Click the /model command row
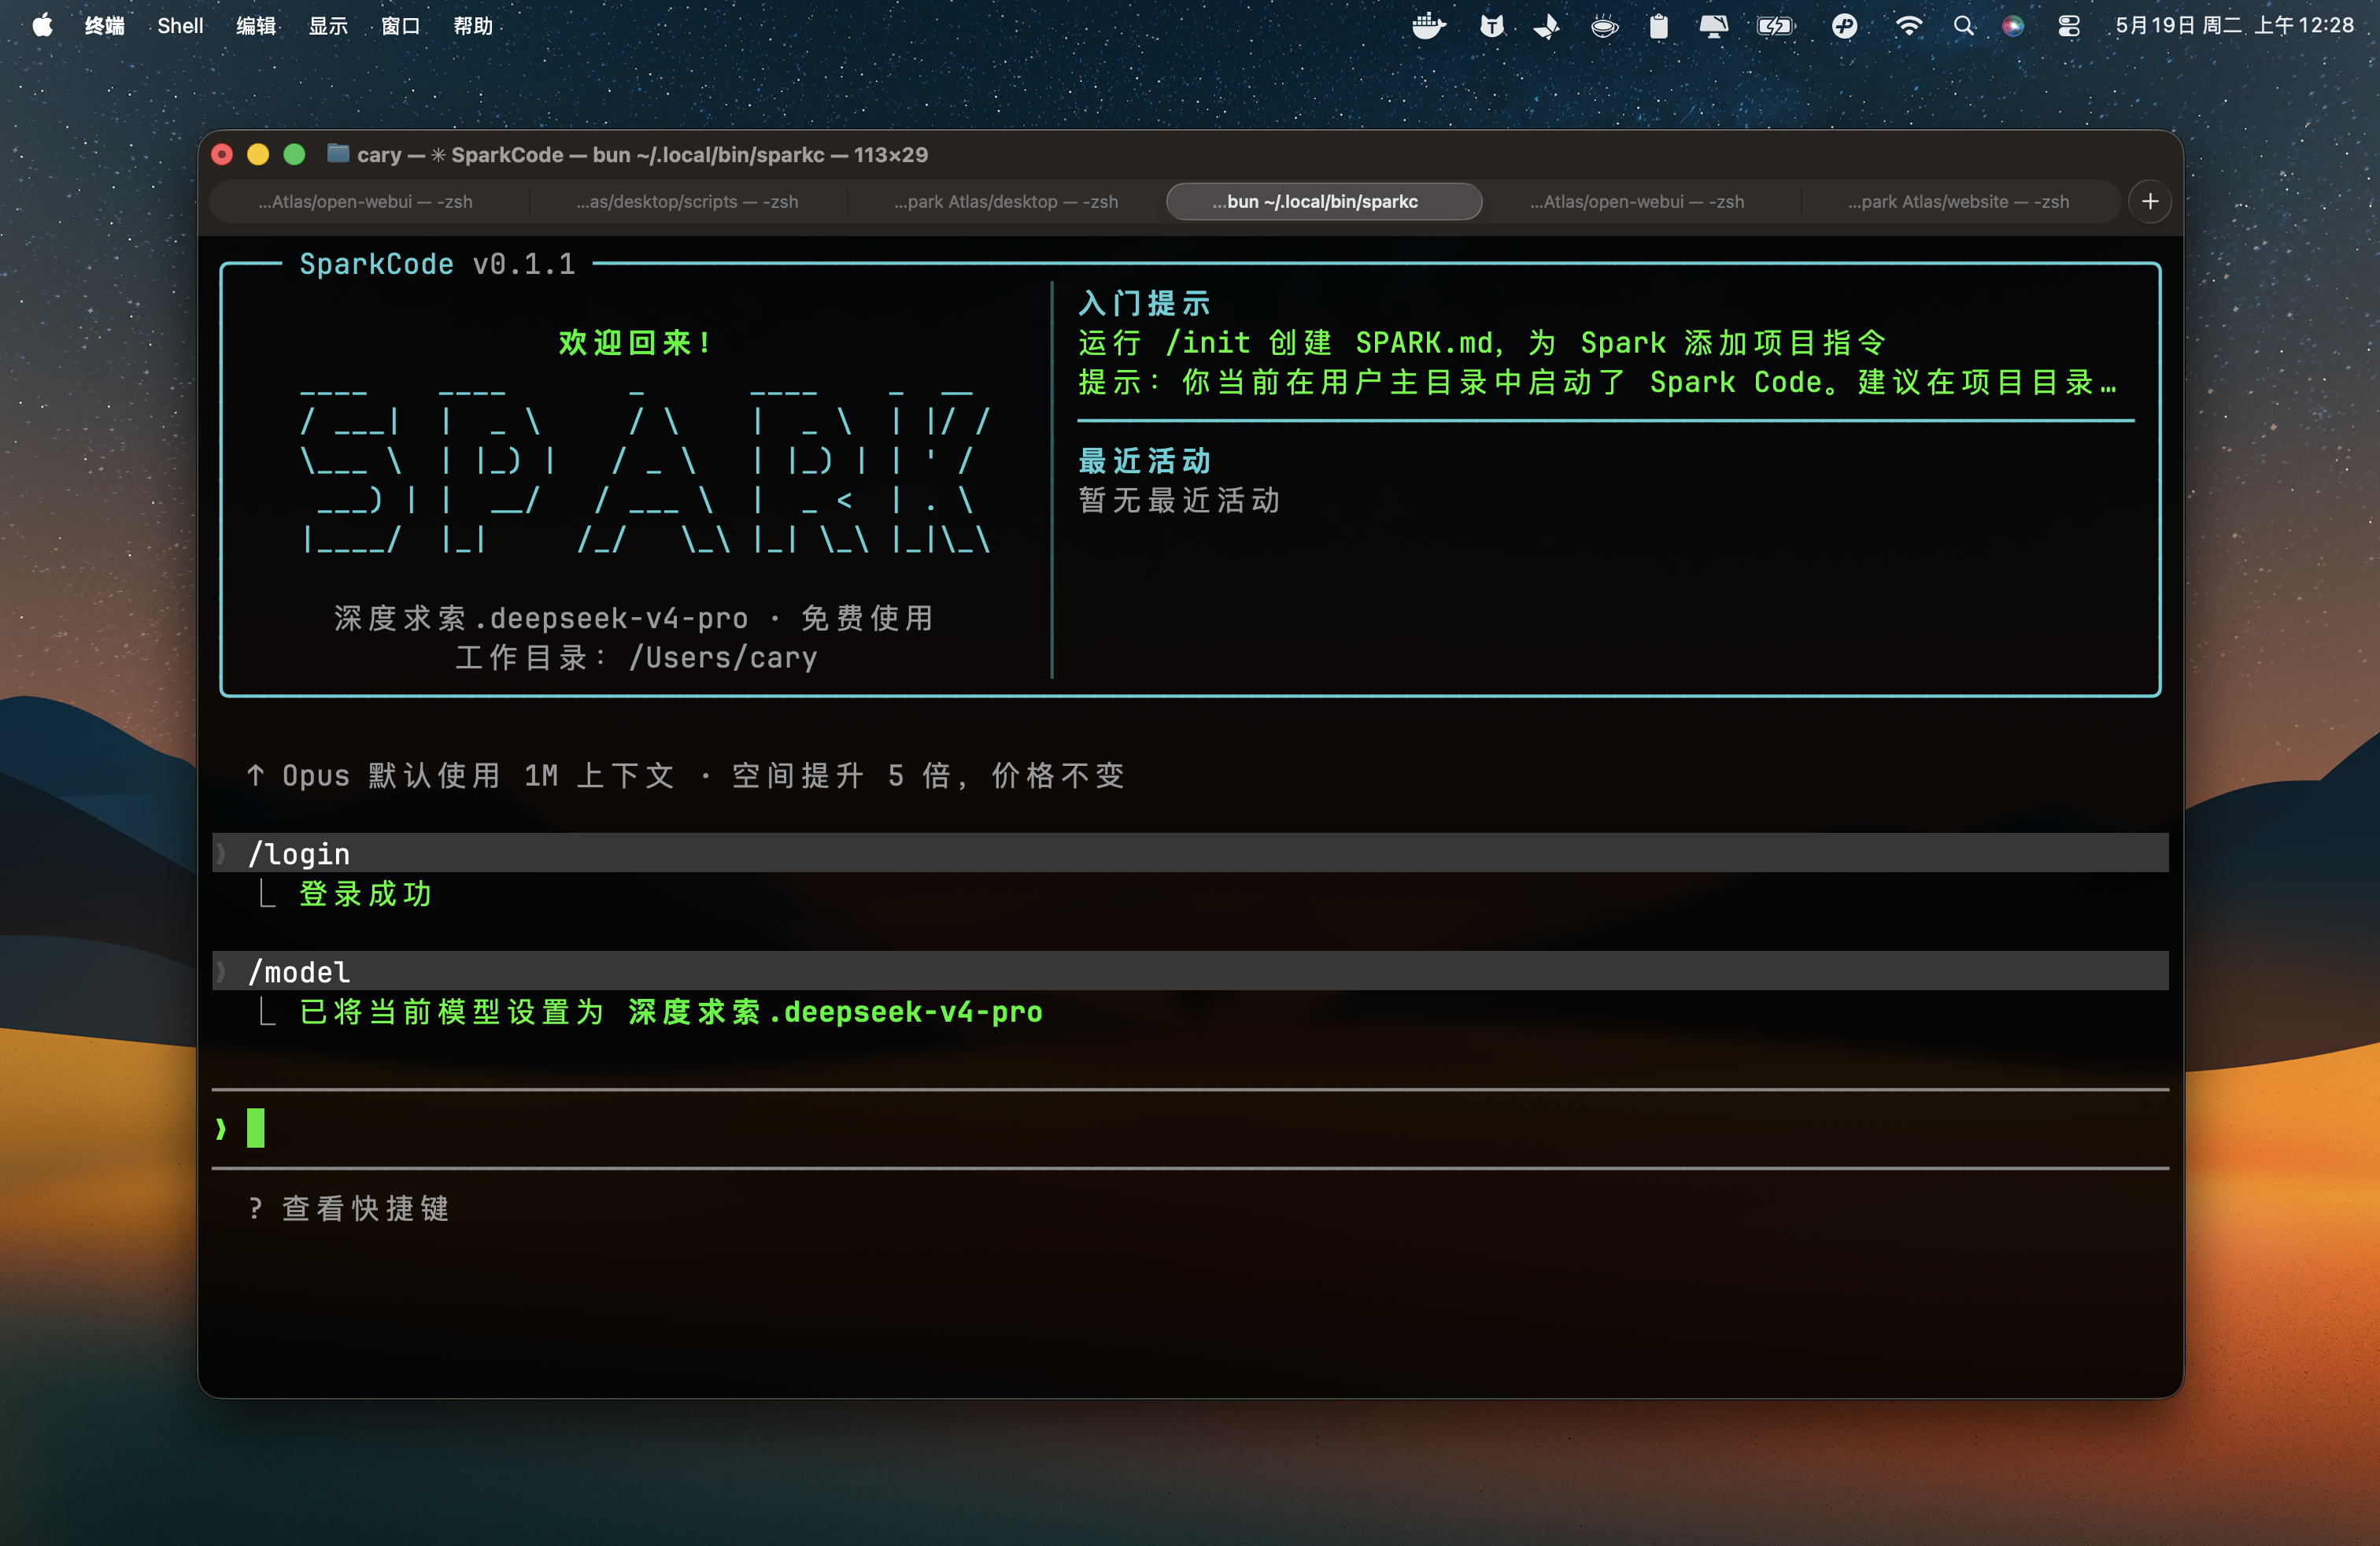The image size is (2380, 1546). click(x=1190, y=971)
